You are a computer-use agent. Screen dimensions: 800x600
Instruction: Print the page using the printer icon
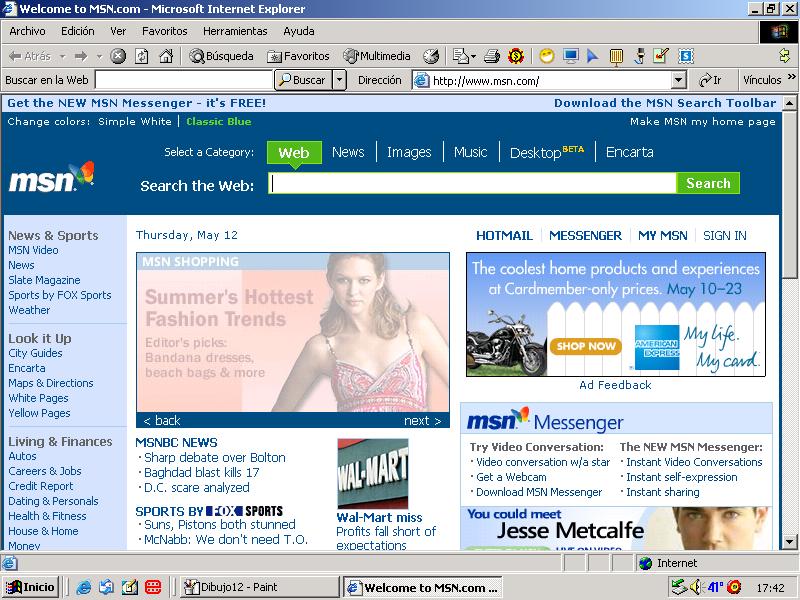coord(492,56)
